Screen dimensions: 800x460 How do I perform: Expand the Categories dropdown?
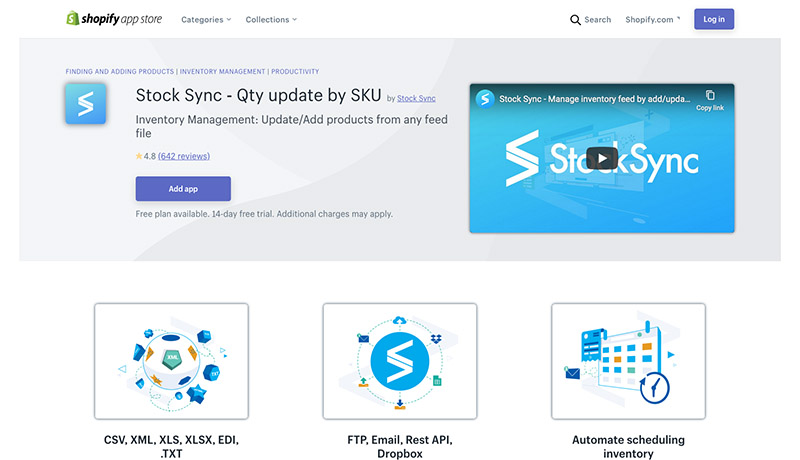(206, 19)
